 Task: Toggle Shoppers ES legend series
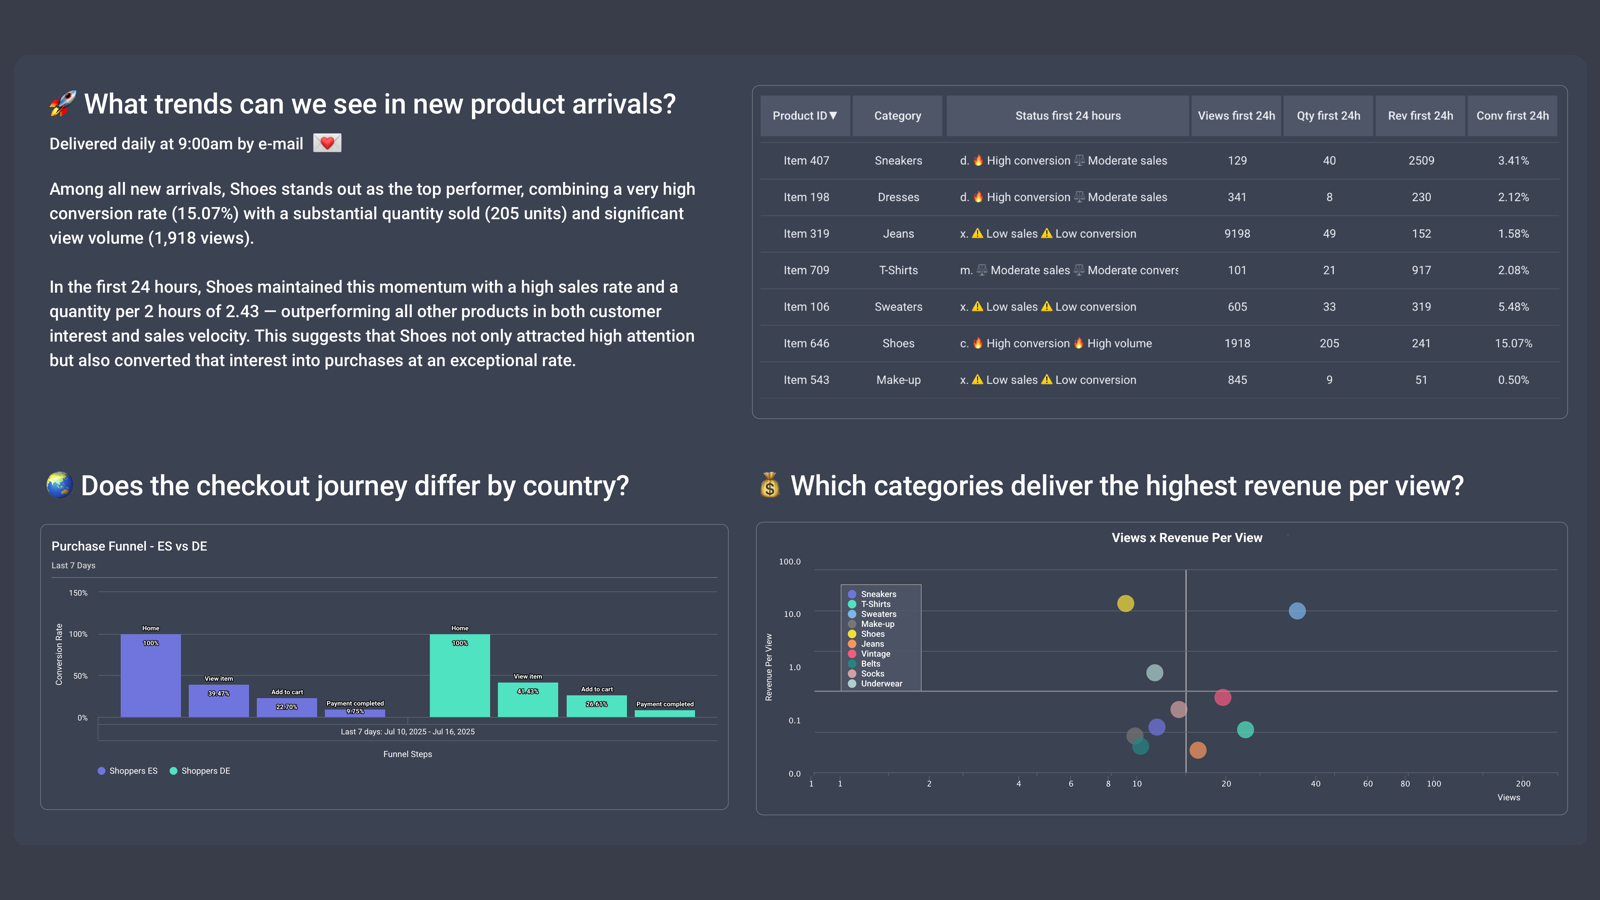pos(127,771)
